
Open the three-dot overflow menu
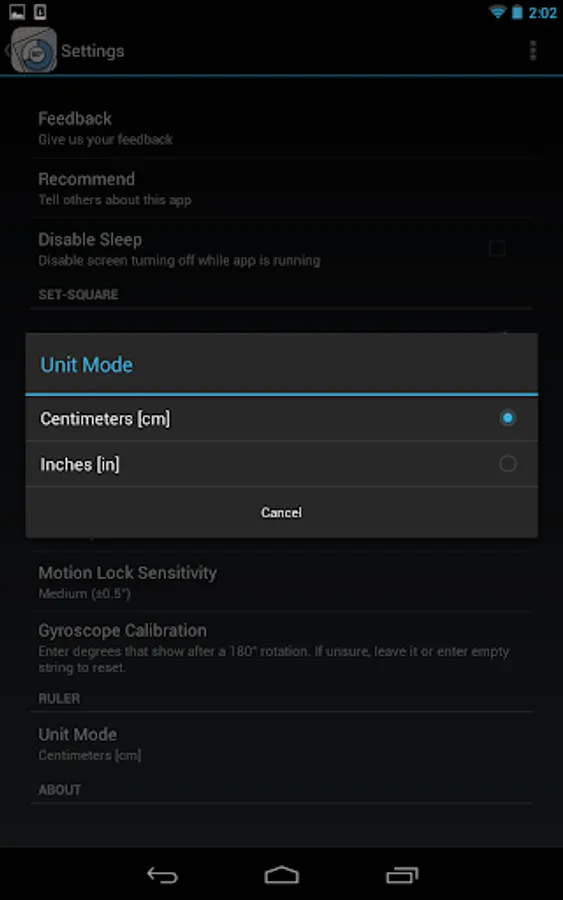[533, 51]
